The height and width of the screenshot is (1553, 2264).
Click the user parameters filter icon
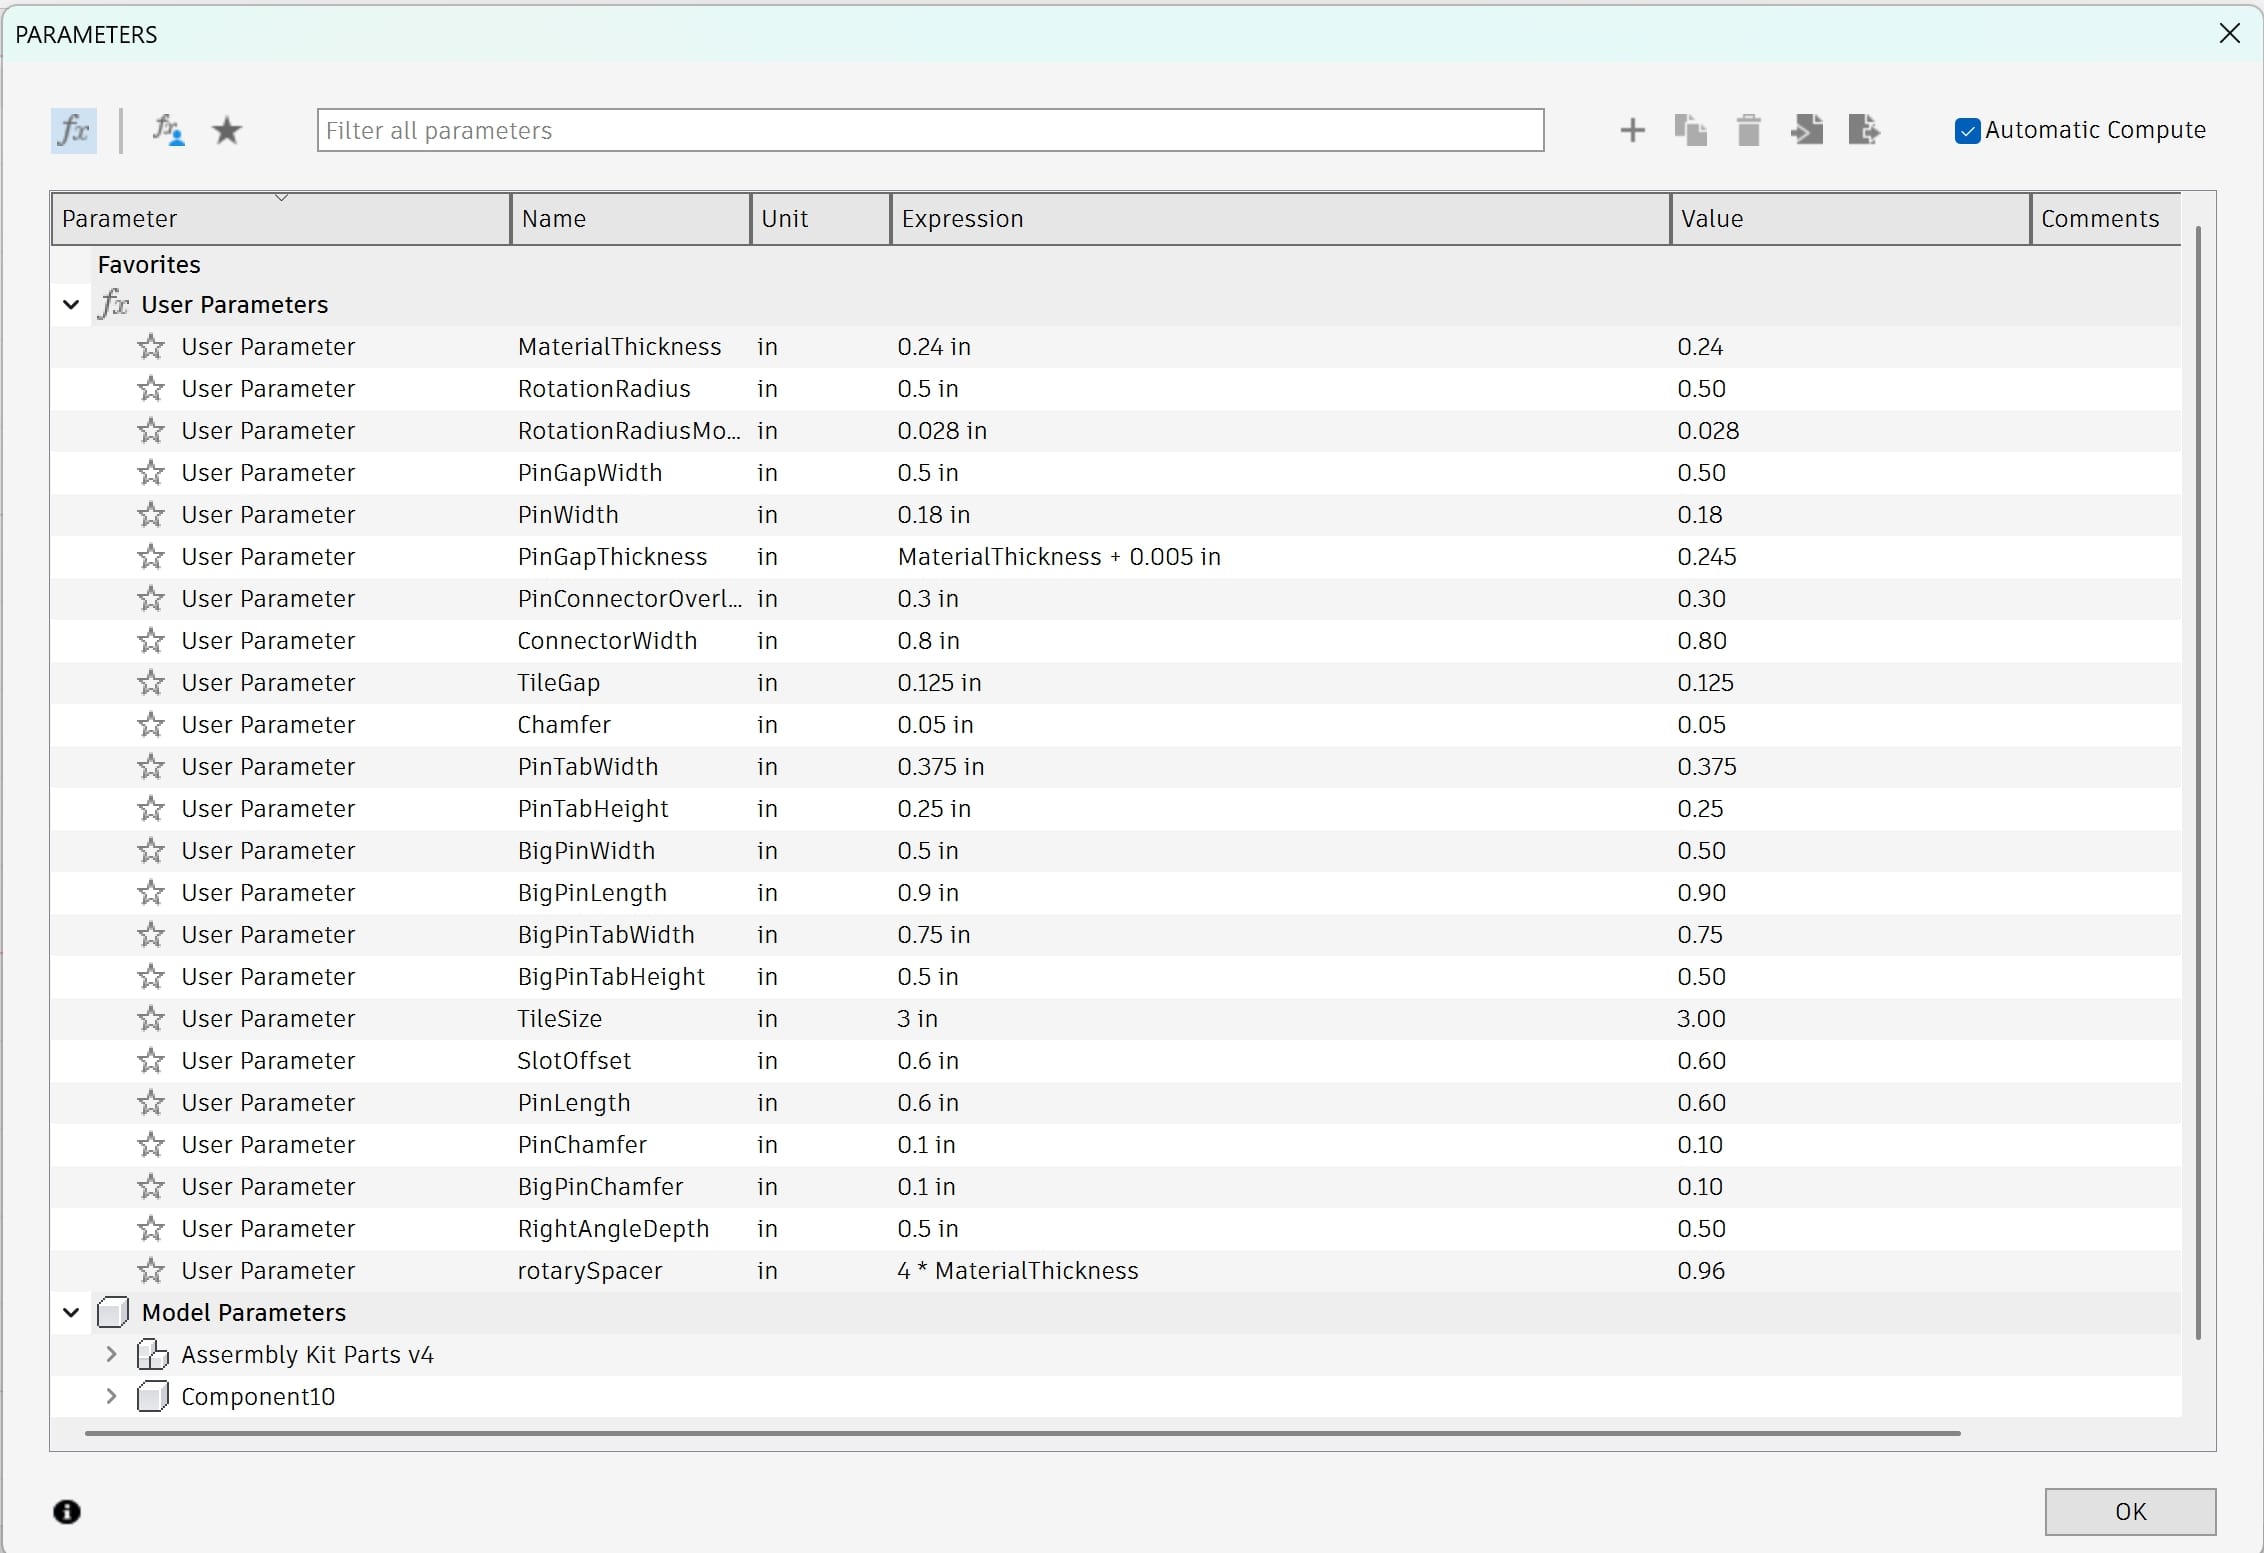tap(168, 131)
